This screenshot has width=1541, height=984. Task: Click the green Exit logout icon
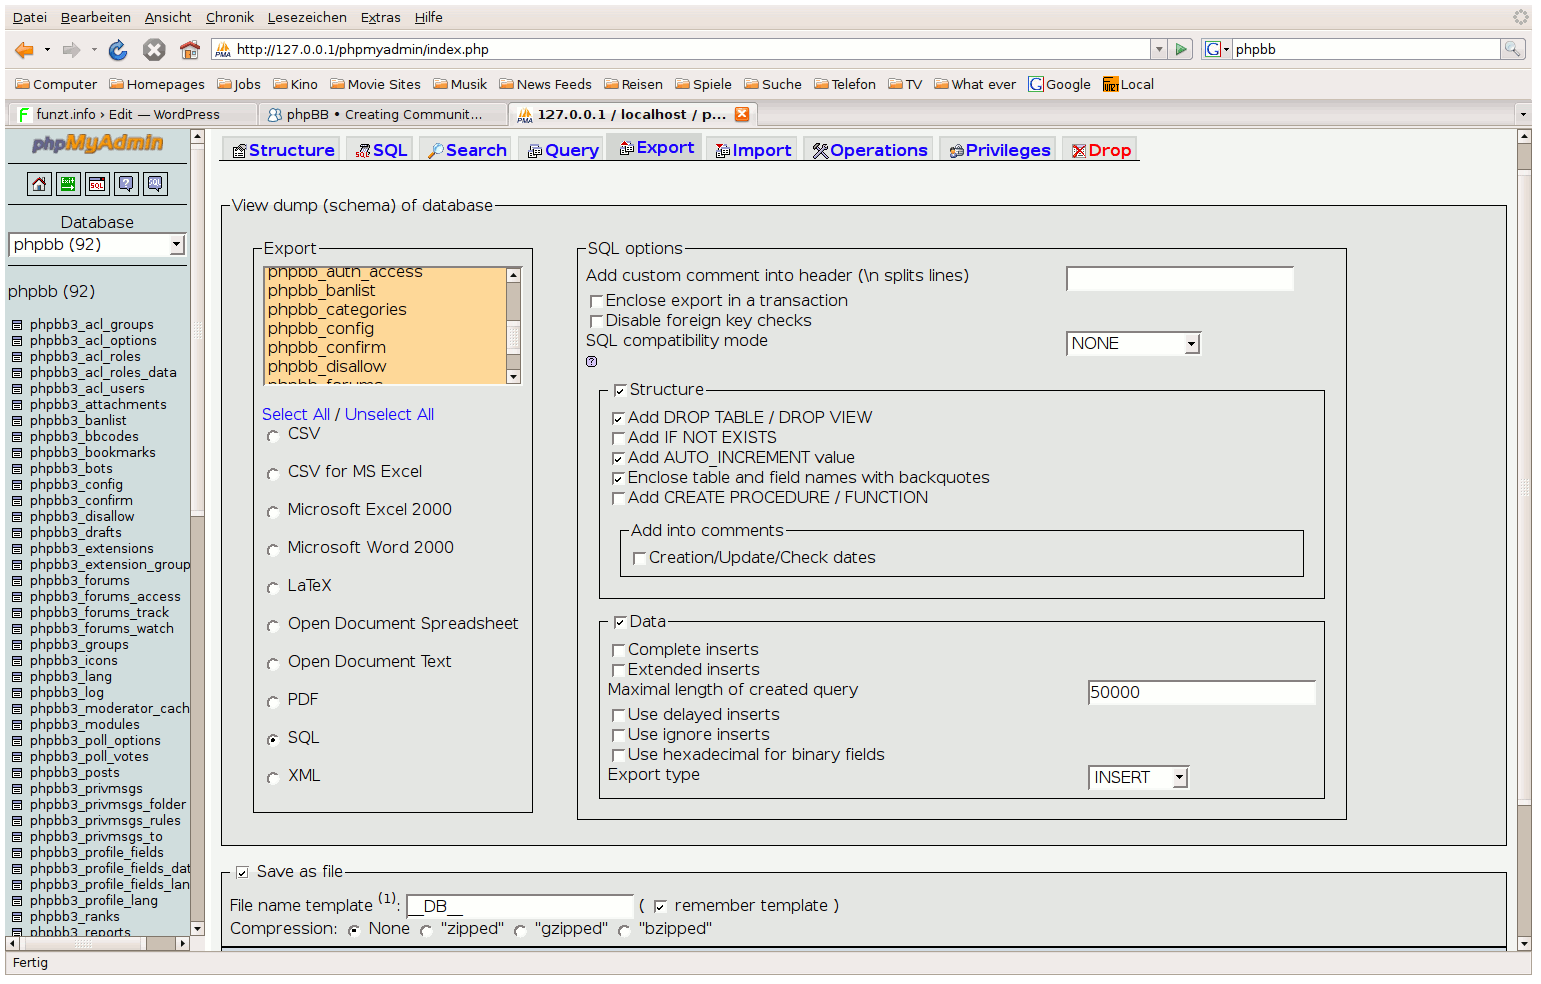click(68, 184)
